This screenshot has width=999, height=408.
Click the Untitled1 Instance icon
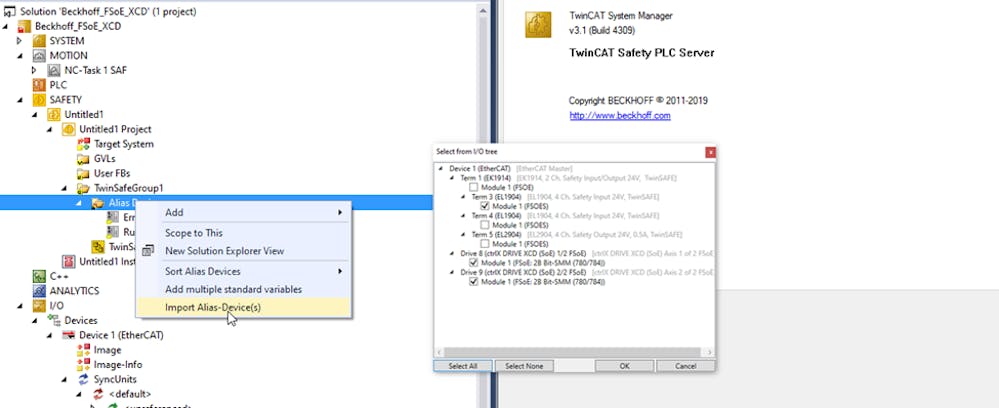pos(68,261)
